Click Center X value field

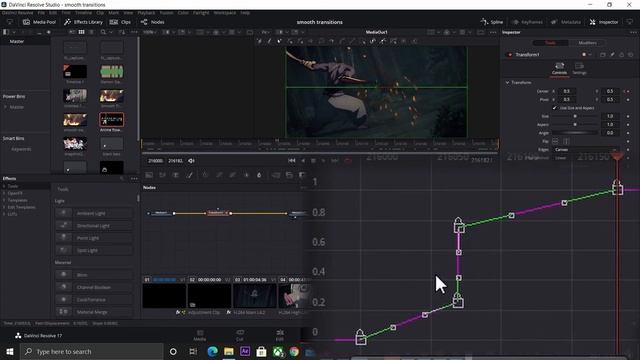point(567,91)
